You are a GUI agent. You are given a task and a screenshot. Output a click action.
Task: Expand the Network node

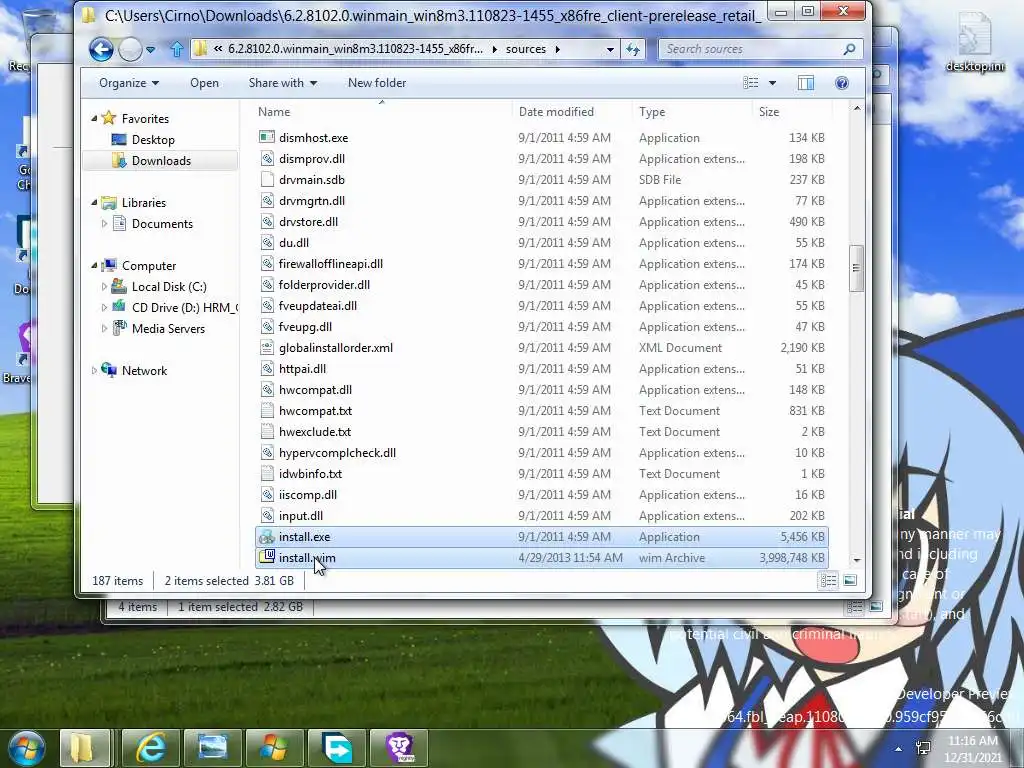(x=94, y=370)
